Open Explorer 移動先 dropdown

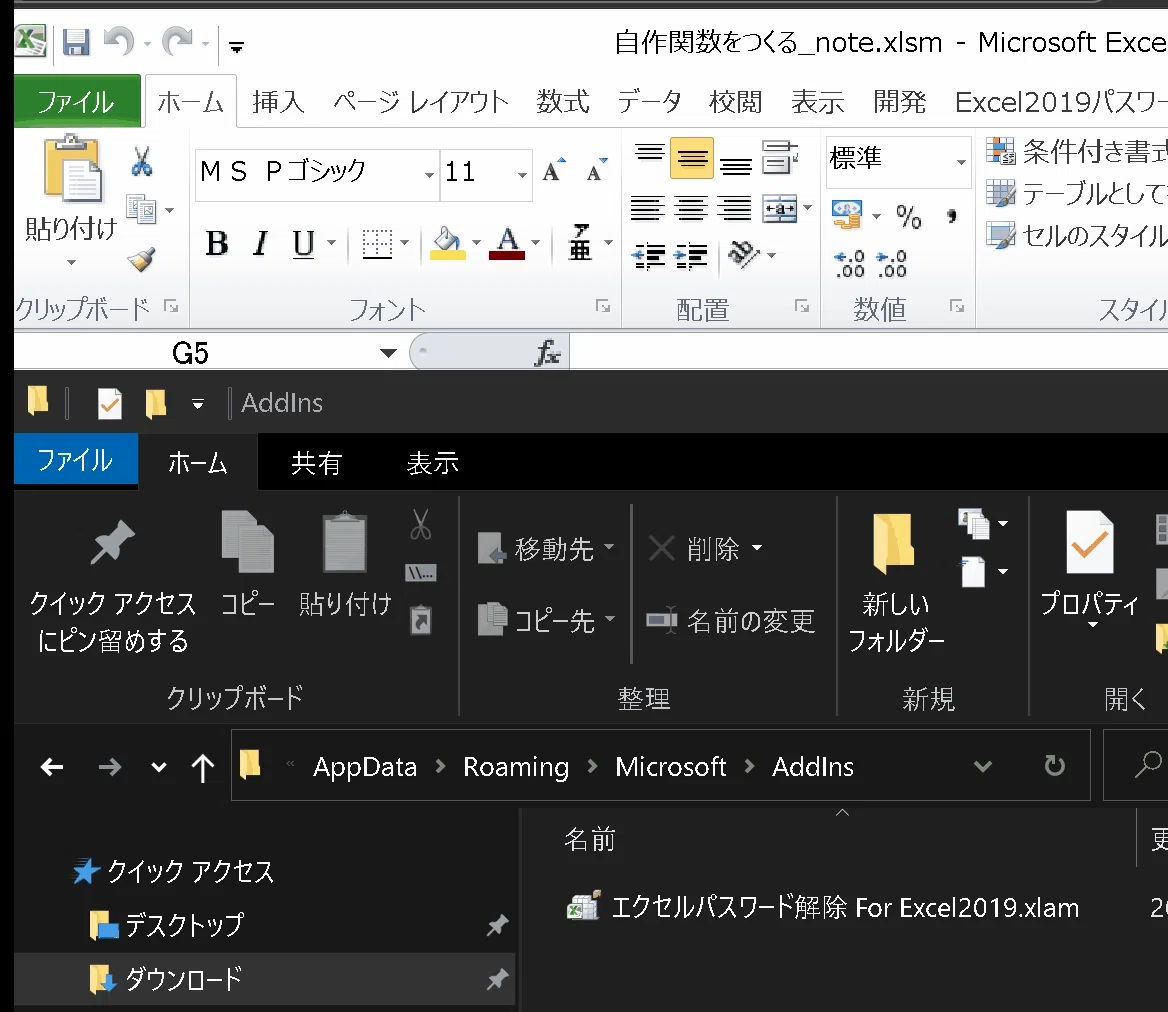546,549
